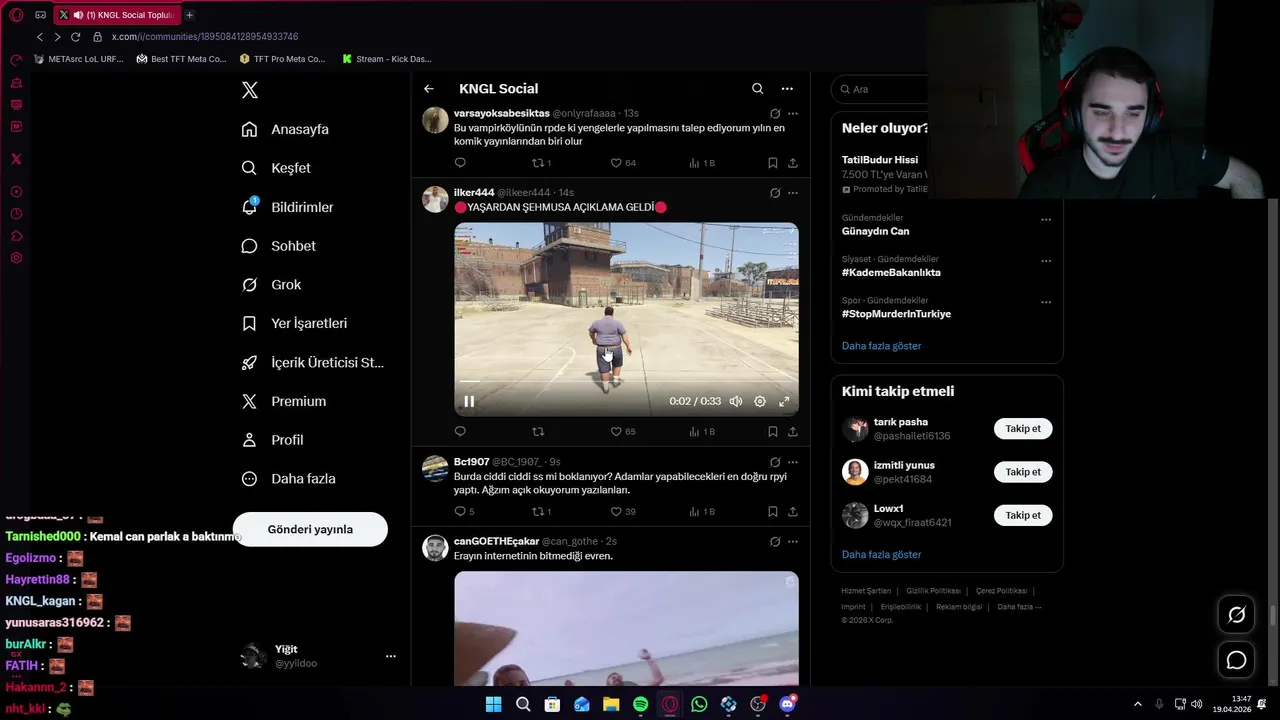Viewport: 1280px width, 720px height.
Task: Follow izmitli yunus
Action: coord(1023,472)
